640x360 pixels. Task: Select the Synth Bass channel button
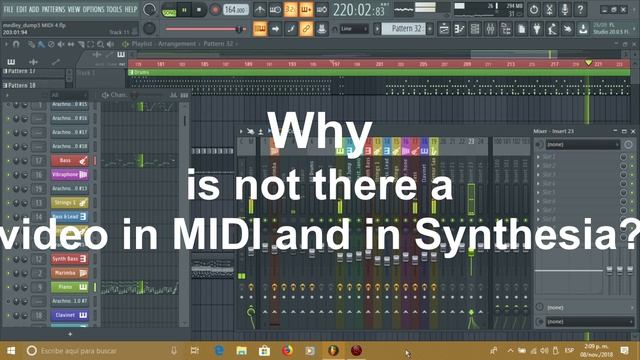70,259
